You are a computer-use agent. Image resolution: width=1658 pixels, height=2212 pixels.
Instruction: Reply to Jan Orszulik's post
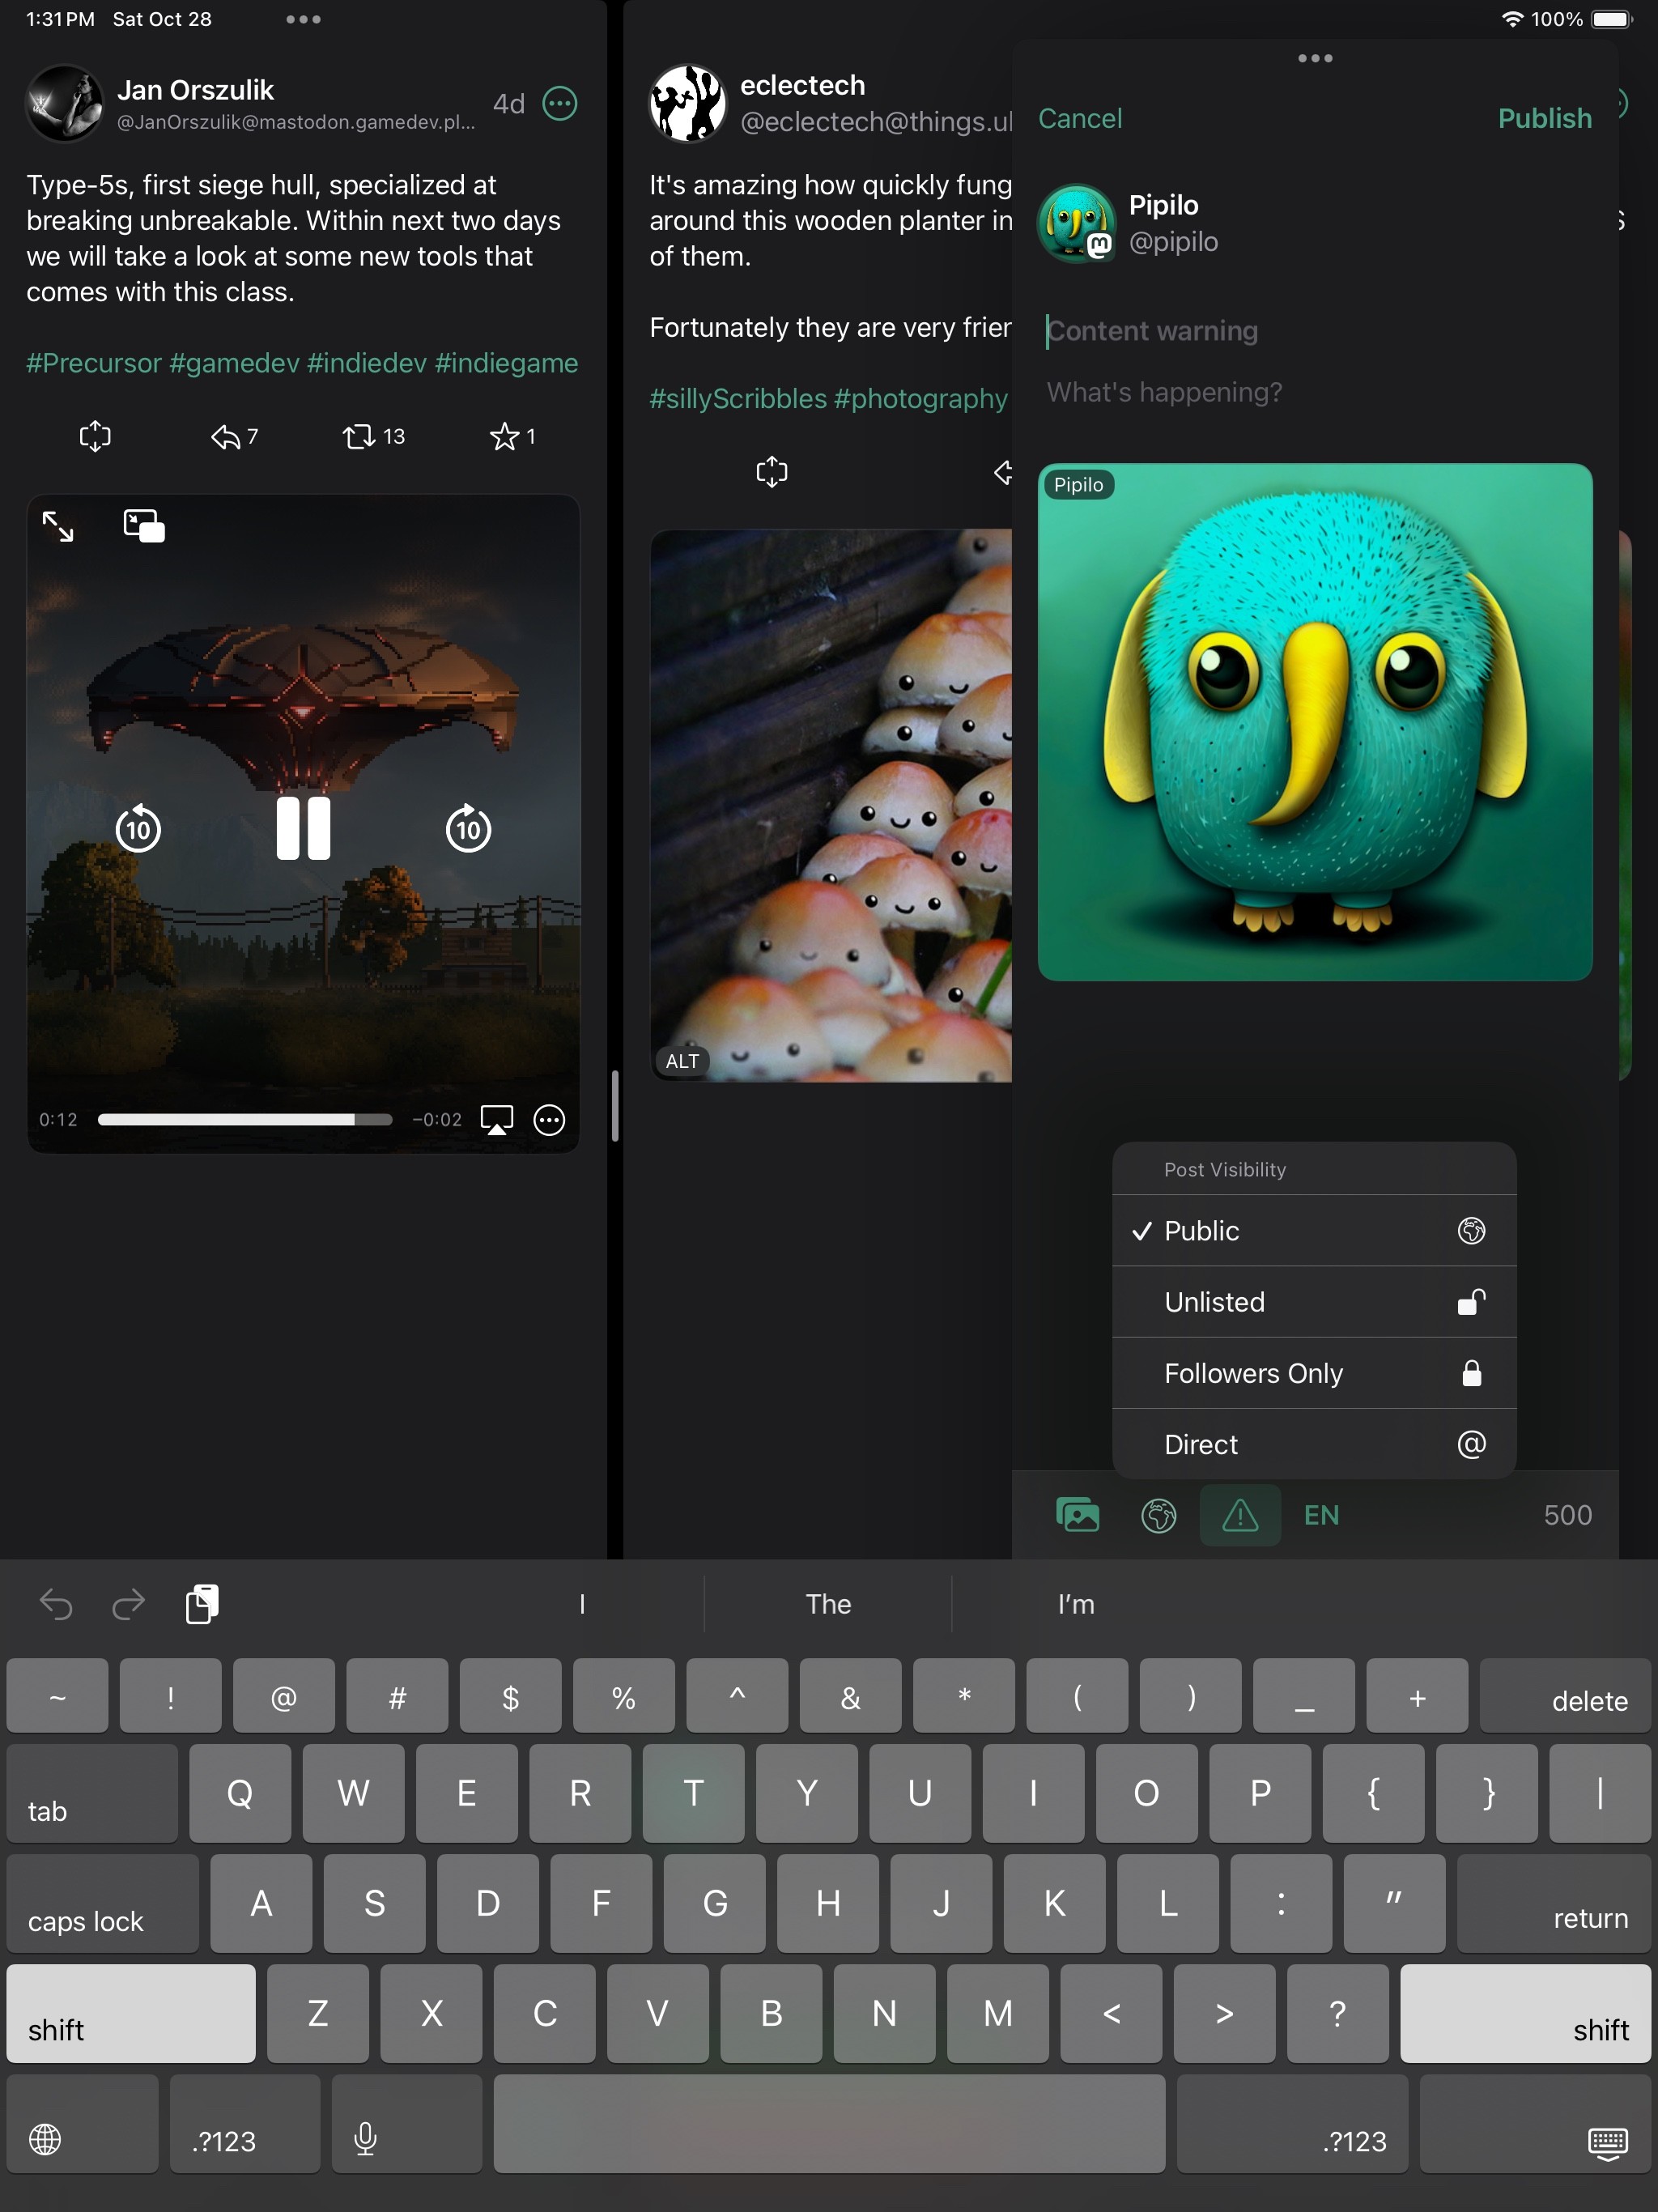click(226, 436)
